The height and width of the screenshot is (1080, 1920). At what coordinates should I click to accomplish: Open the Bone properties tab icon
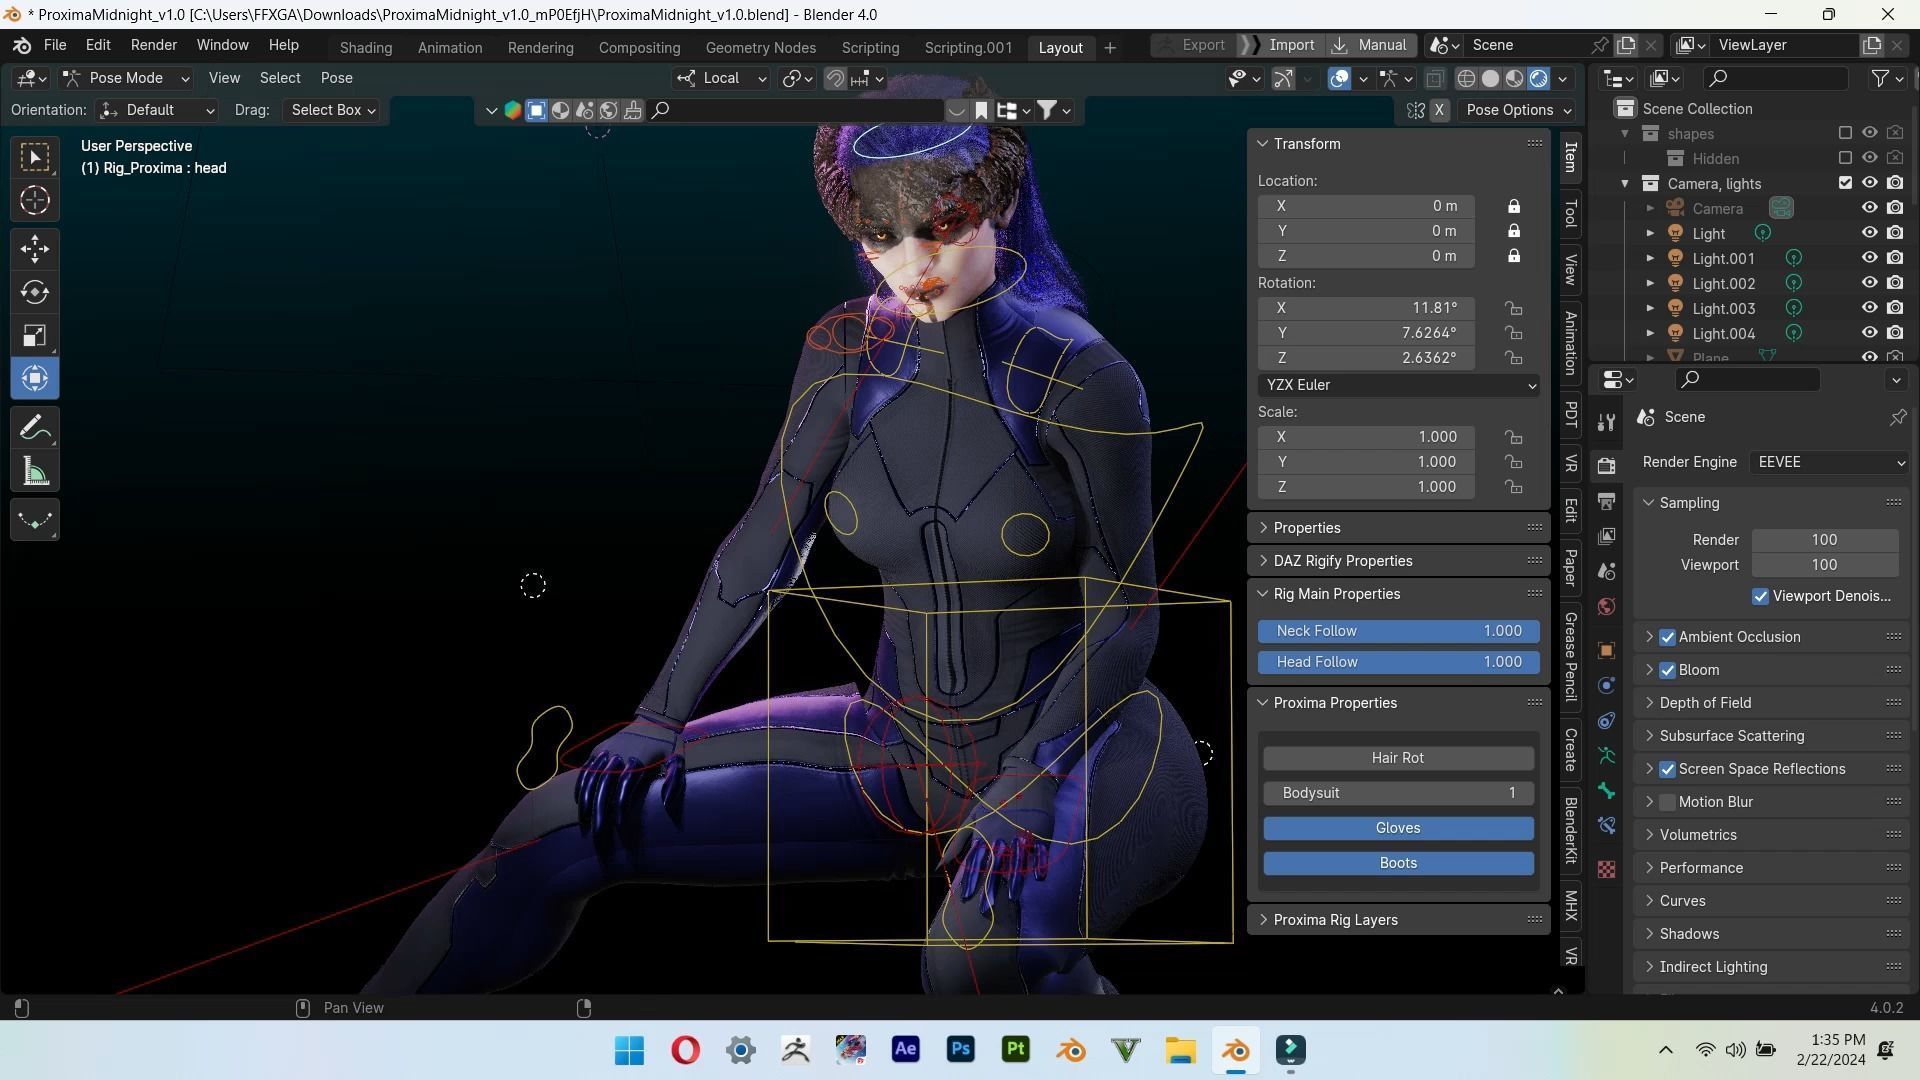[x=1607, y=791]
